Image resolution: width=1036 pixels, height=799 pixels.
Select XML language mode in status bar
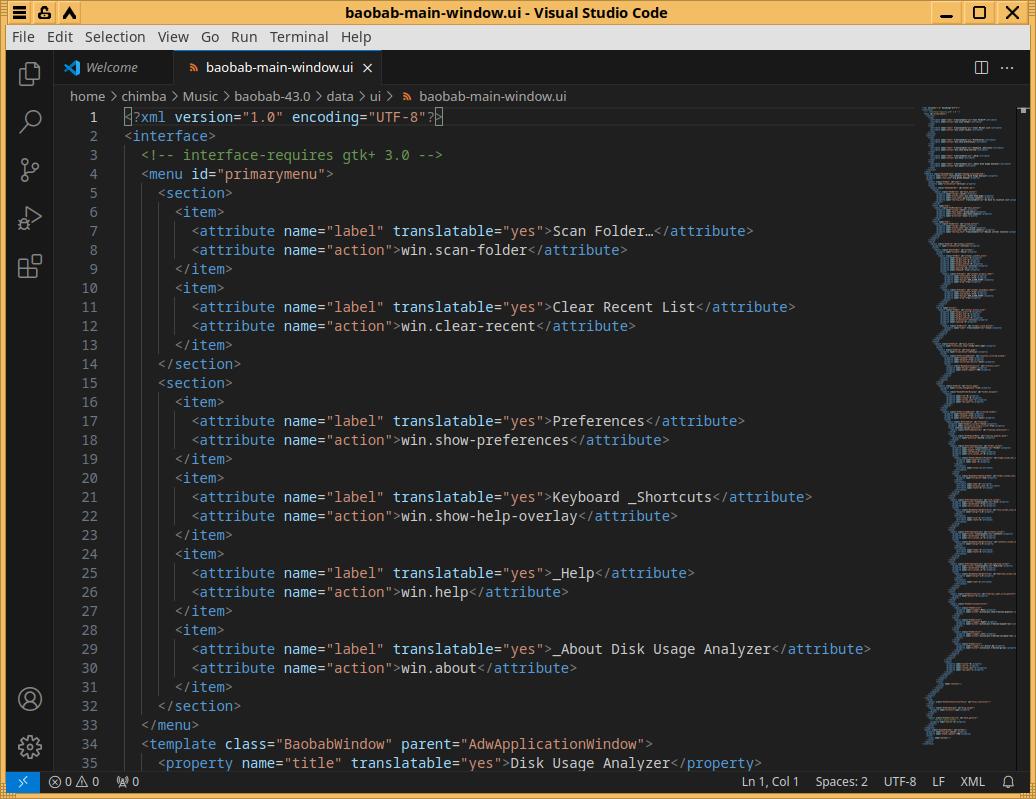pyautogui.click(x=972, y=782)
